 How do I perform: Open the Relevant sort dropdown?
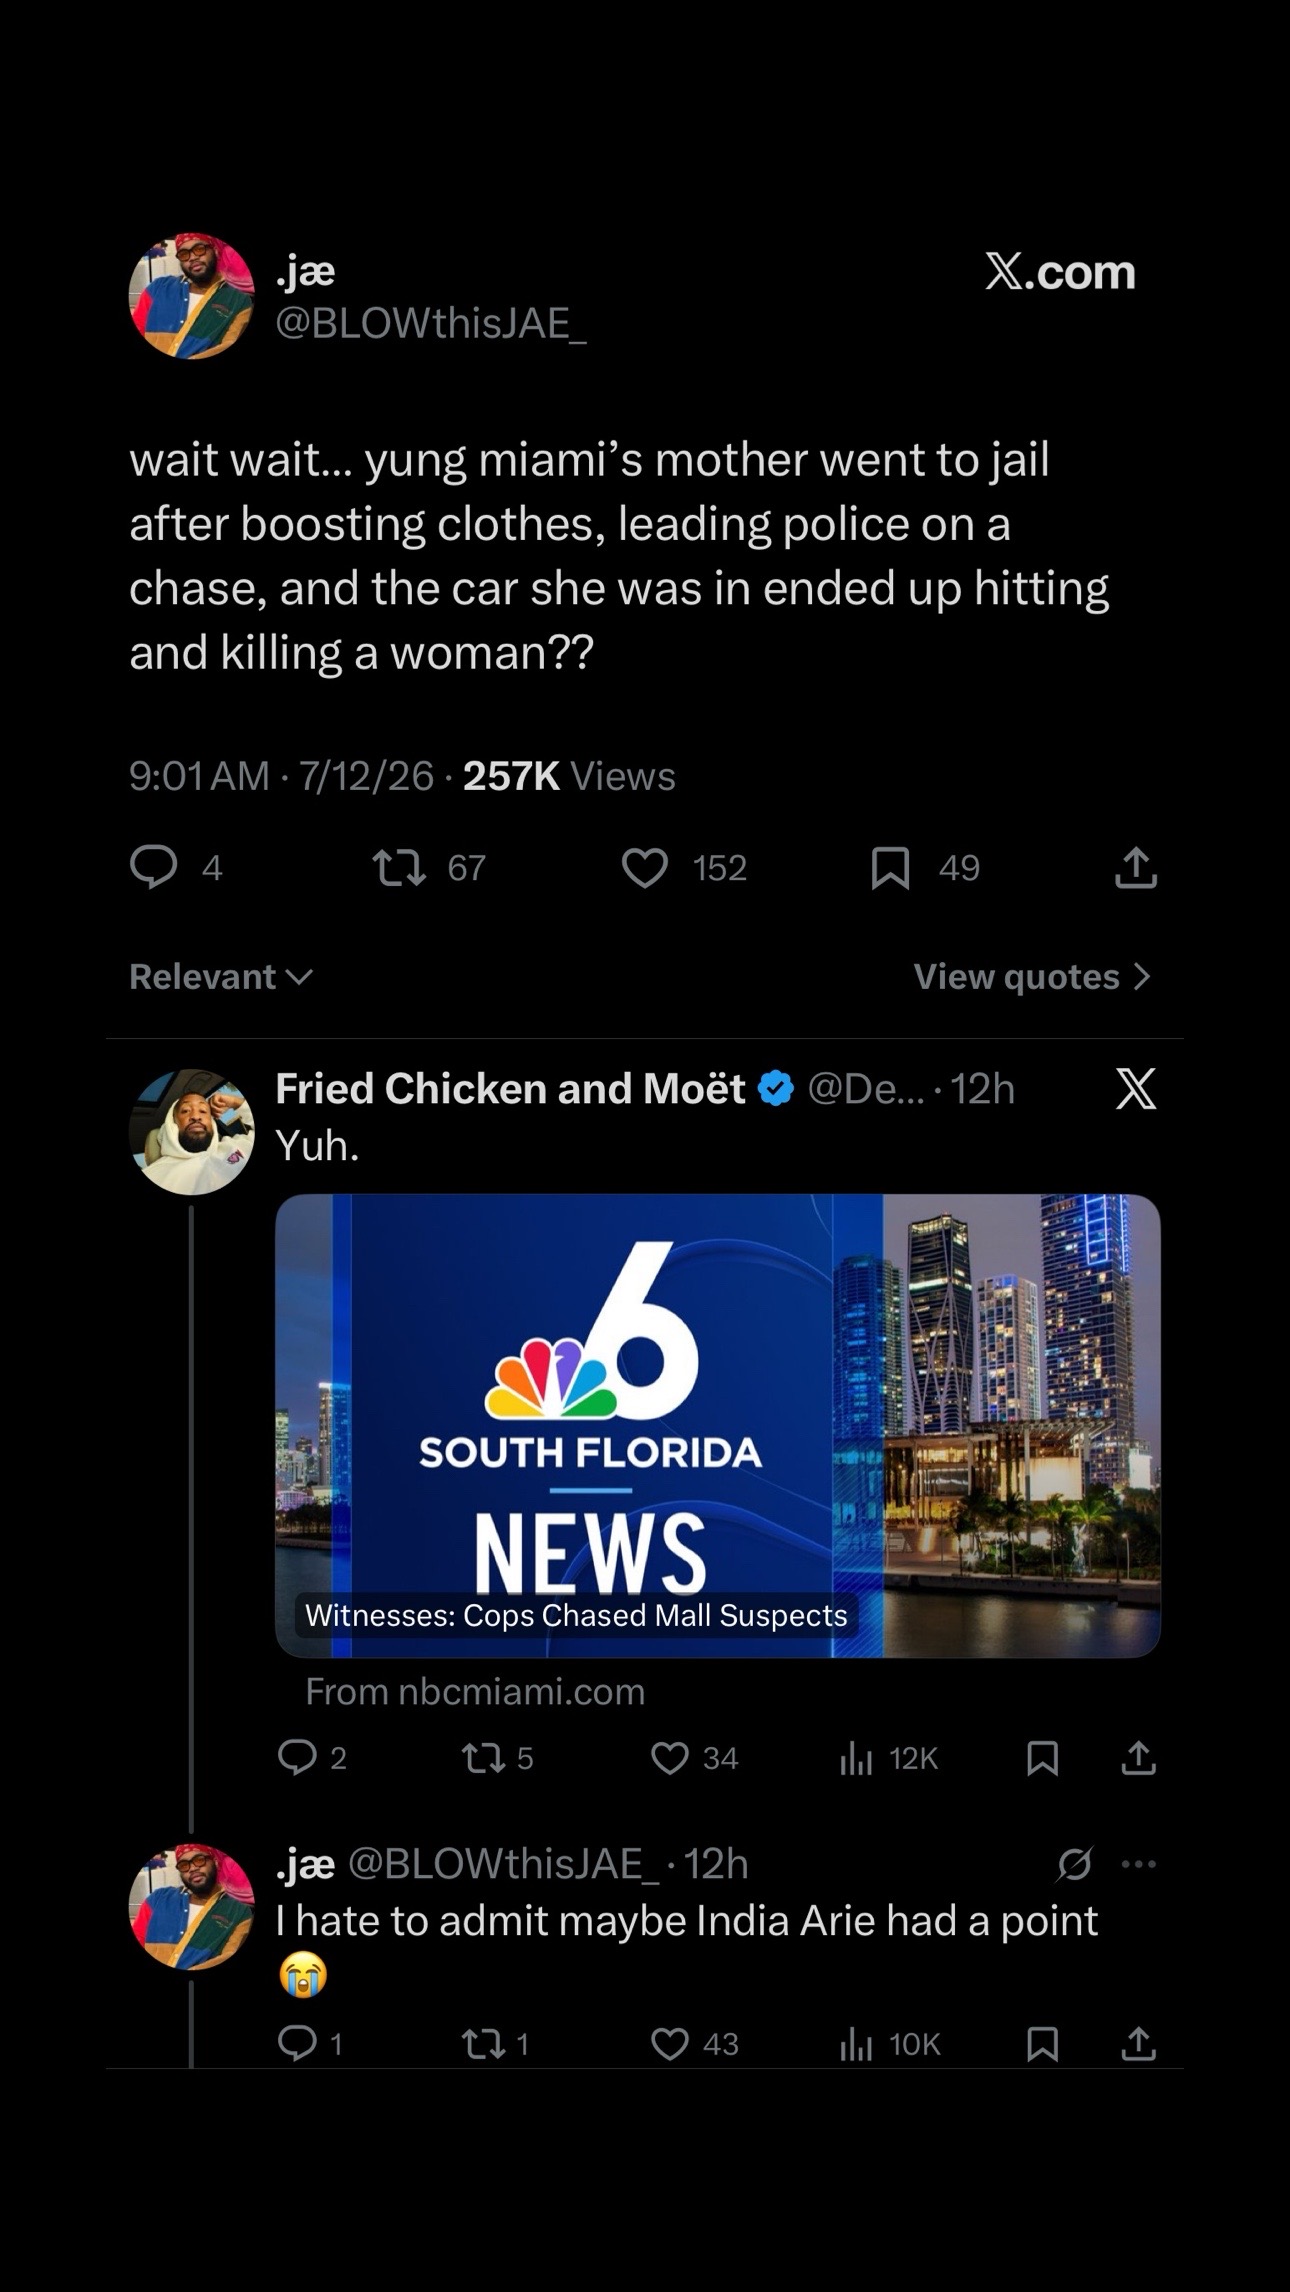click(x=221, y=977)
